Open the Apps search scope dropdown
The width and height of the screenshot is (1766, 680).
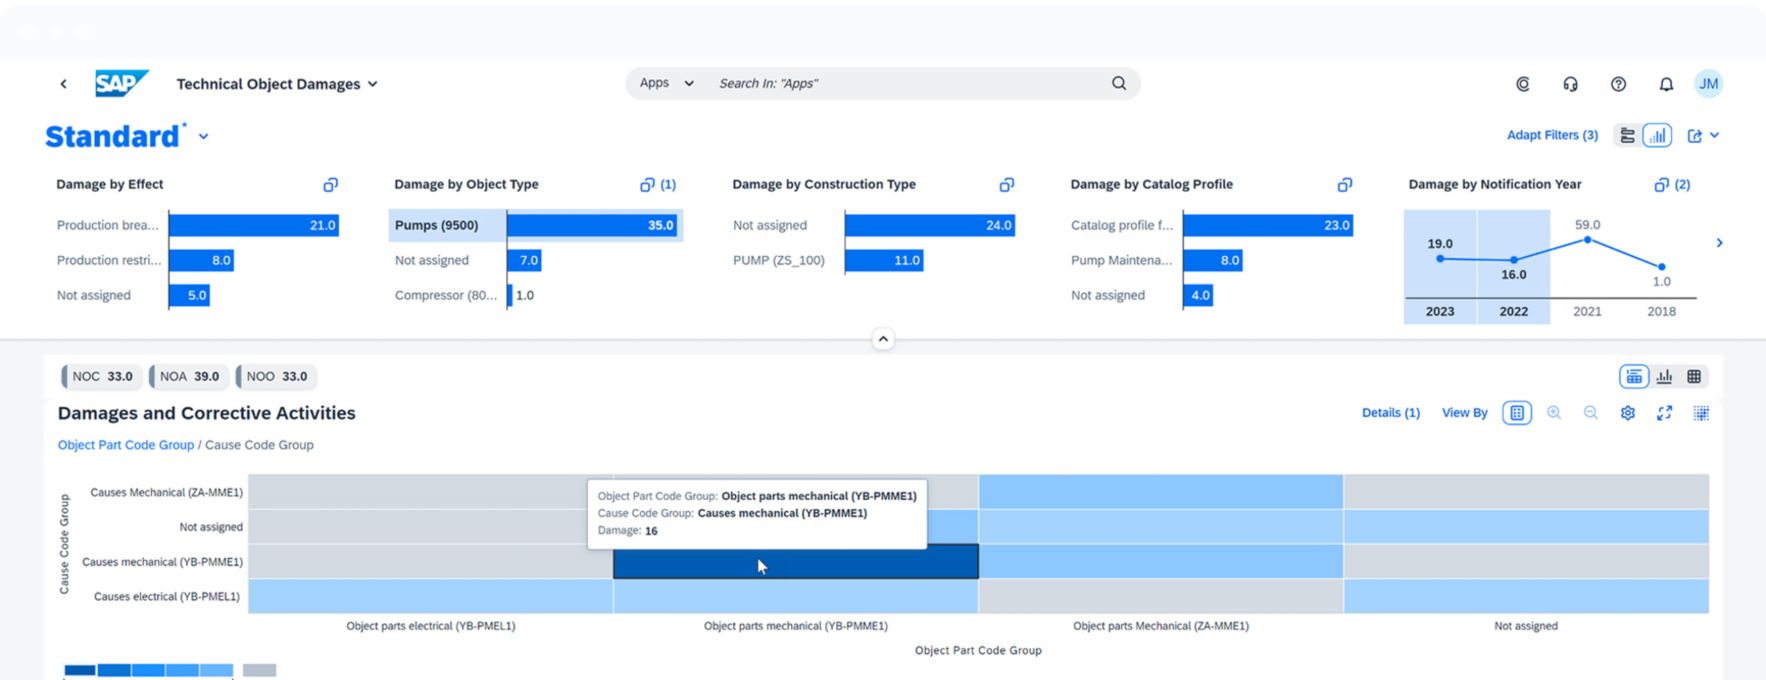[x=667, y=84]
